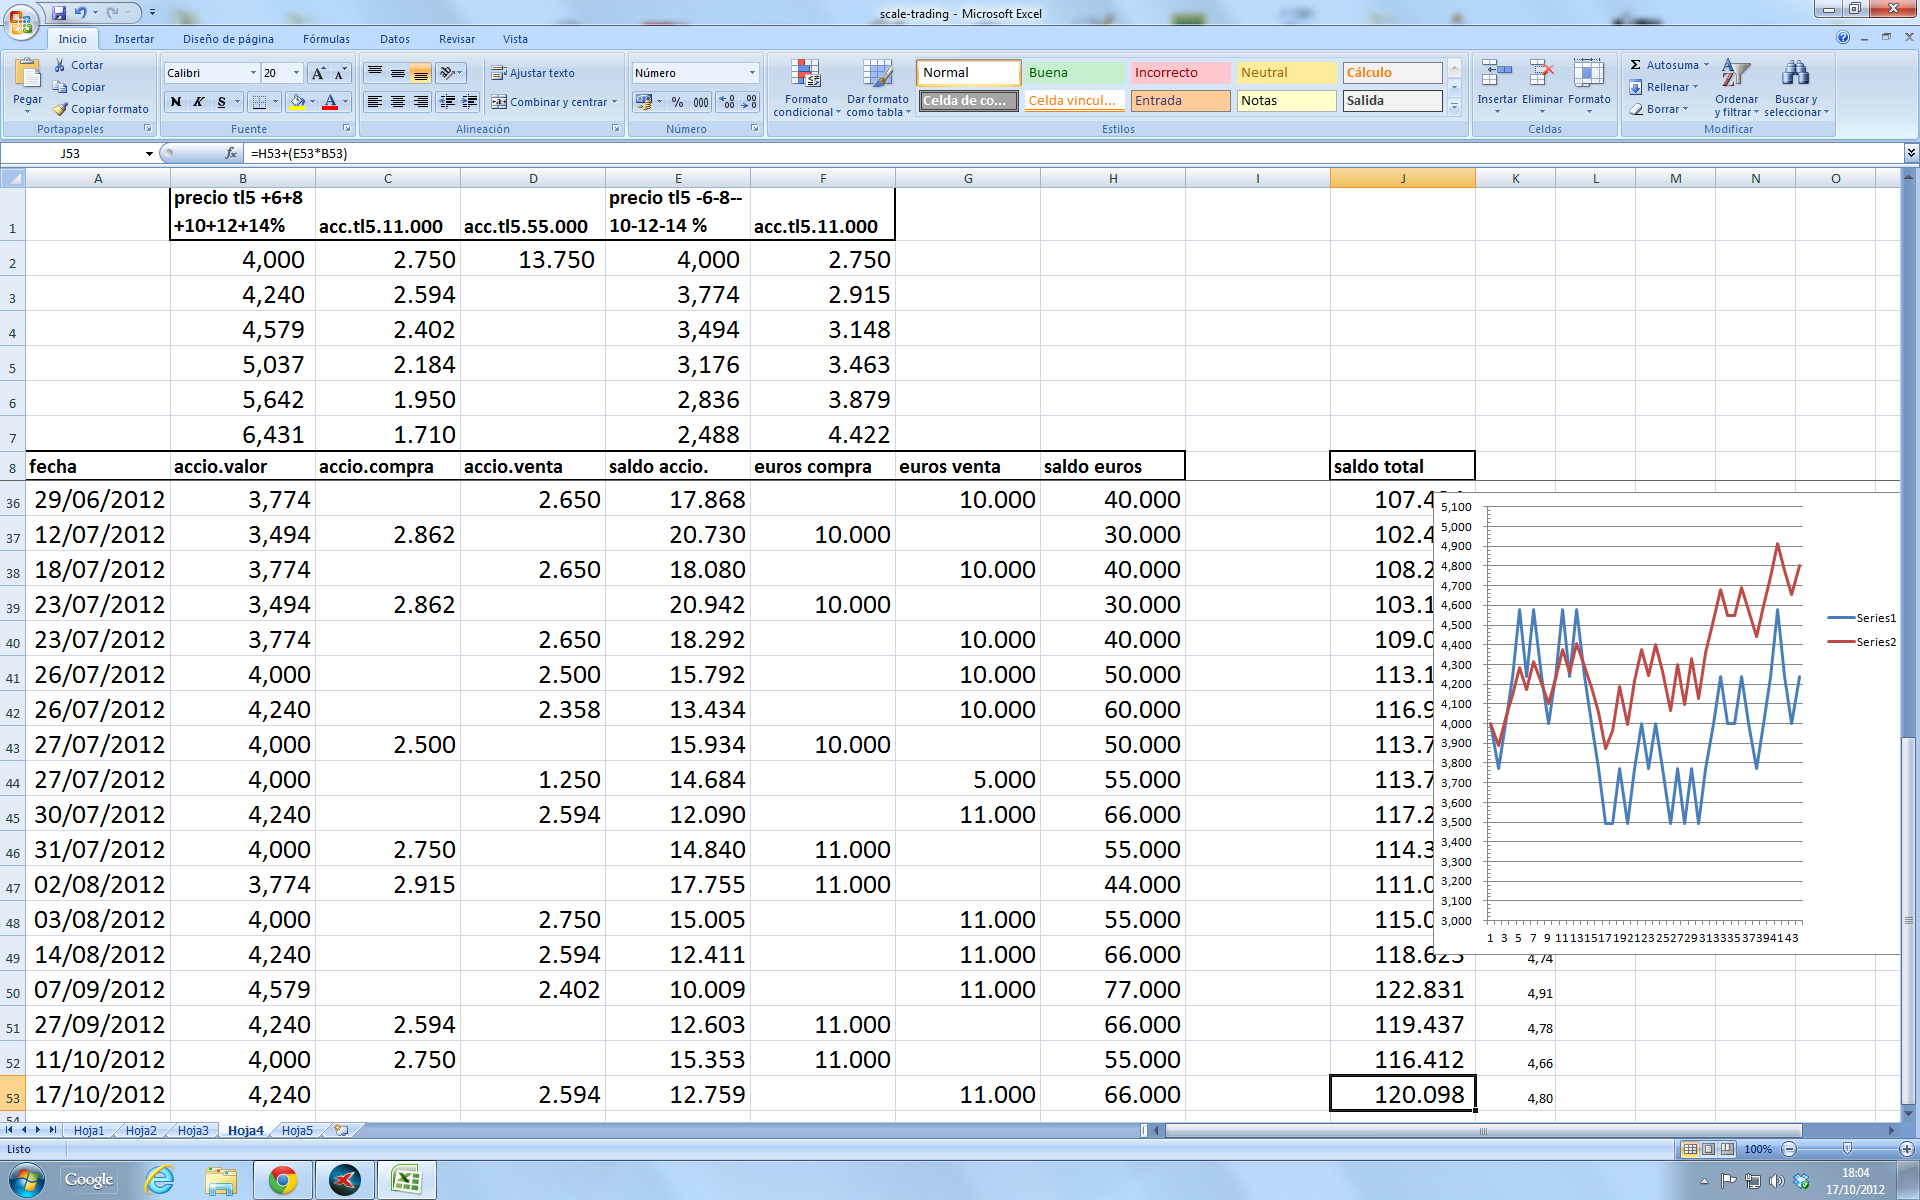1920x1200 pixels.
Task: Toggle Ajustar texto wrap option
Action: [532, 73]
